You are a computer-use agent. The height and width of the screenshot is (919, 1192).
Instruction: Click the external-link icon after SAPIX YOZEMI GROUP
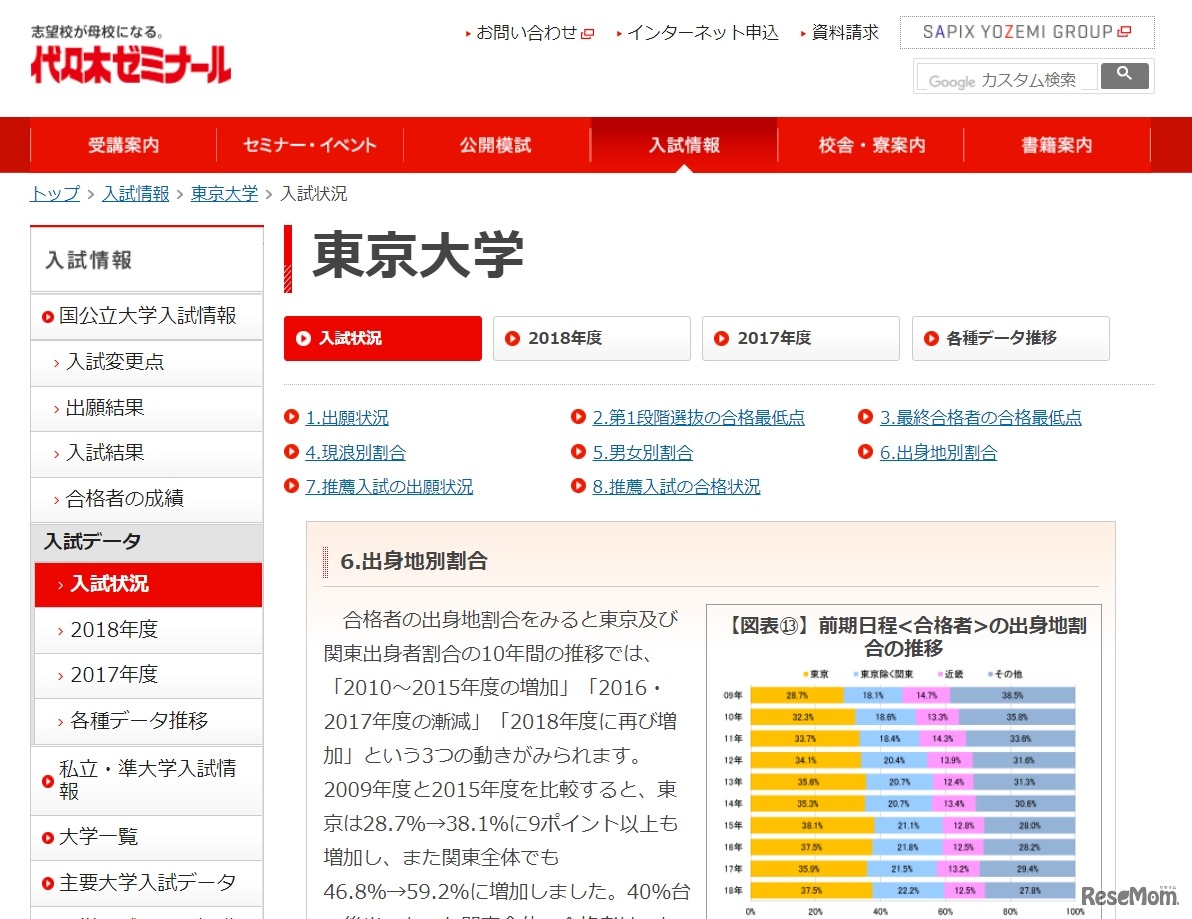1122,31
